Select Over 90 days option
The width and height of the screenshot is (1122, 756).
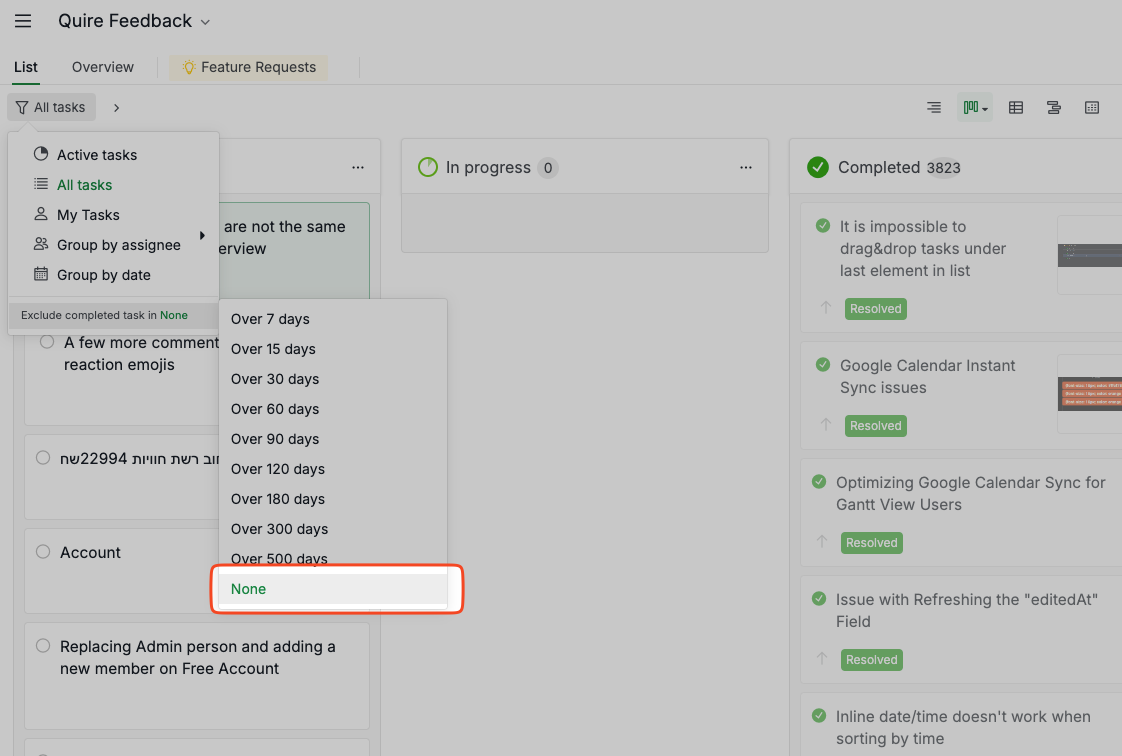(333, 439)
